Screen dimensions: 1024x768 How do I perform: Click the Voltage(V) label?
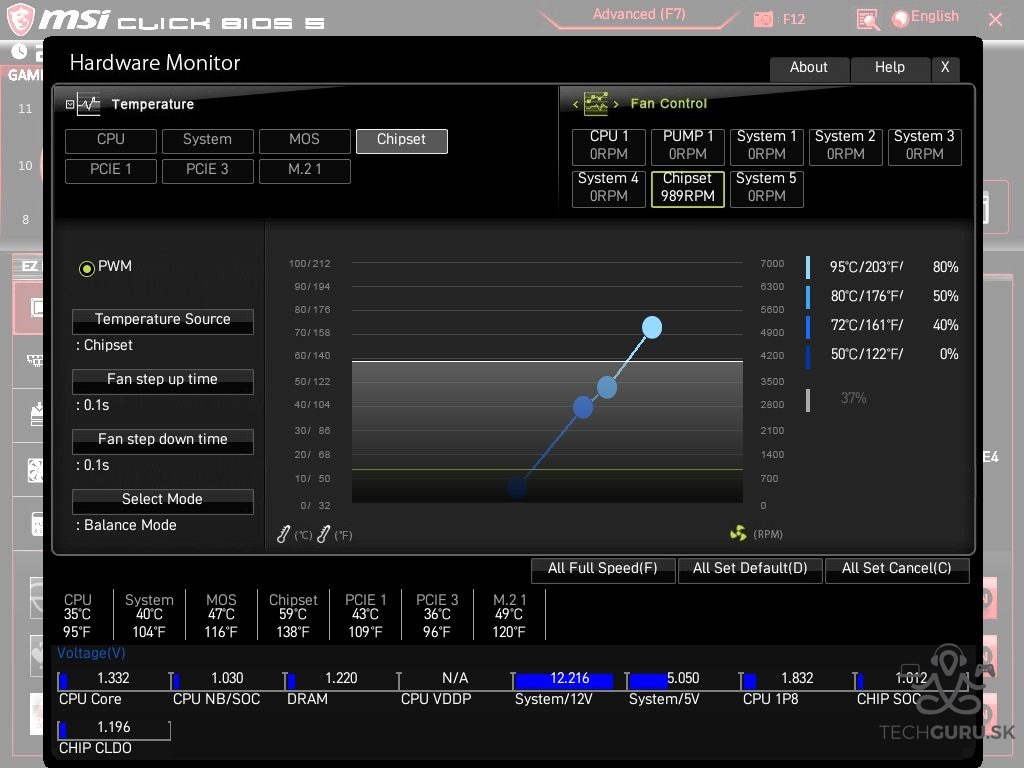[x=91, y=653]
